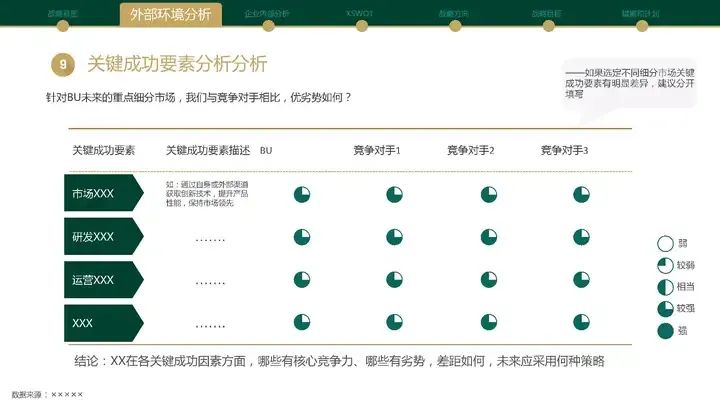
Task: Click the 市场XXX pie icon under 竞争对手2
Action: (x=489, y=195)
